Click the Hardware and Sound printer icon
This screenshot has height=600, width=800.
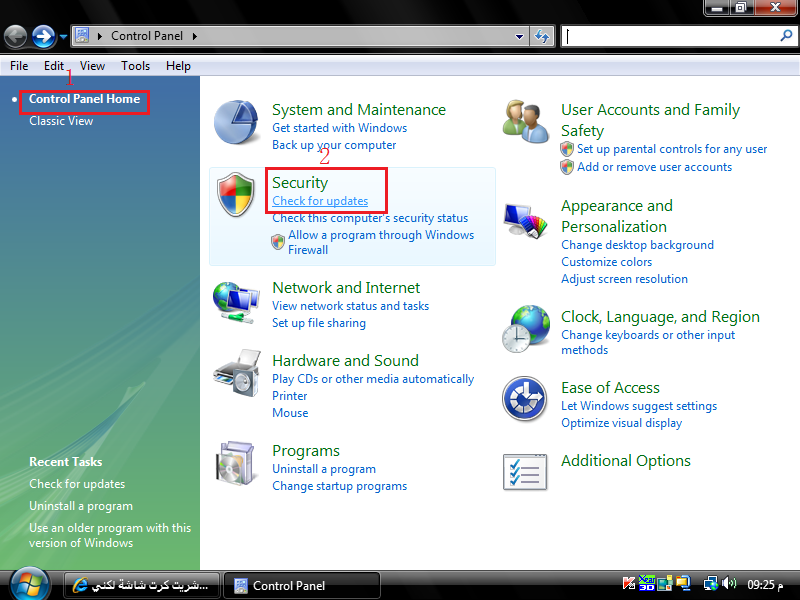click(237, 373)
